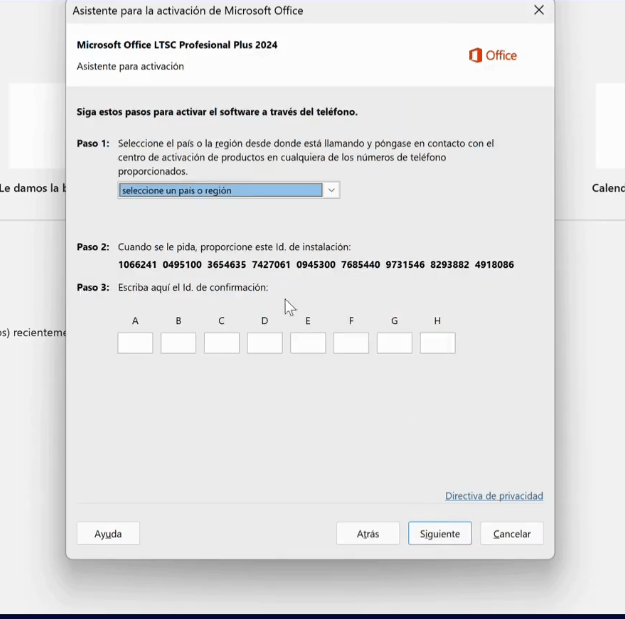Viewport: 625px width, 619px height.
Task: Click confirmation ID field H
Action: point(438,343)
